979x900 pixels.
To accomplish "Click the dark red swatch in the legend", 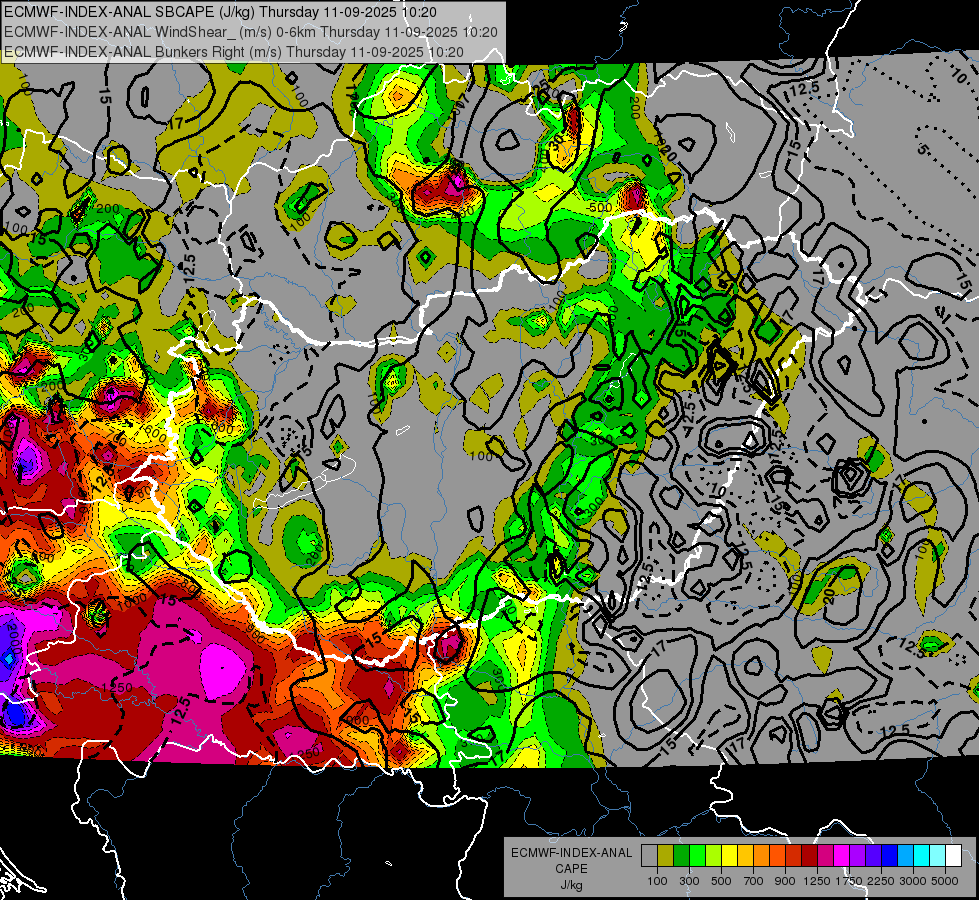I will (x=810, y=855).
